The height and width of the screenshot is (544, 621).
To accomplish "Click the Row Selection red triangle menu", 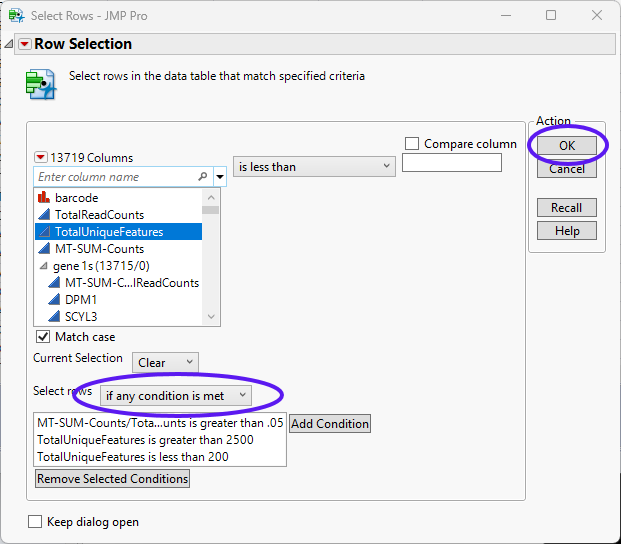I will click(x=25, y=44).
